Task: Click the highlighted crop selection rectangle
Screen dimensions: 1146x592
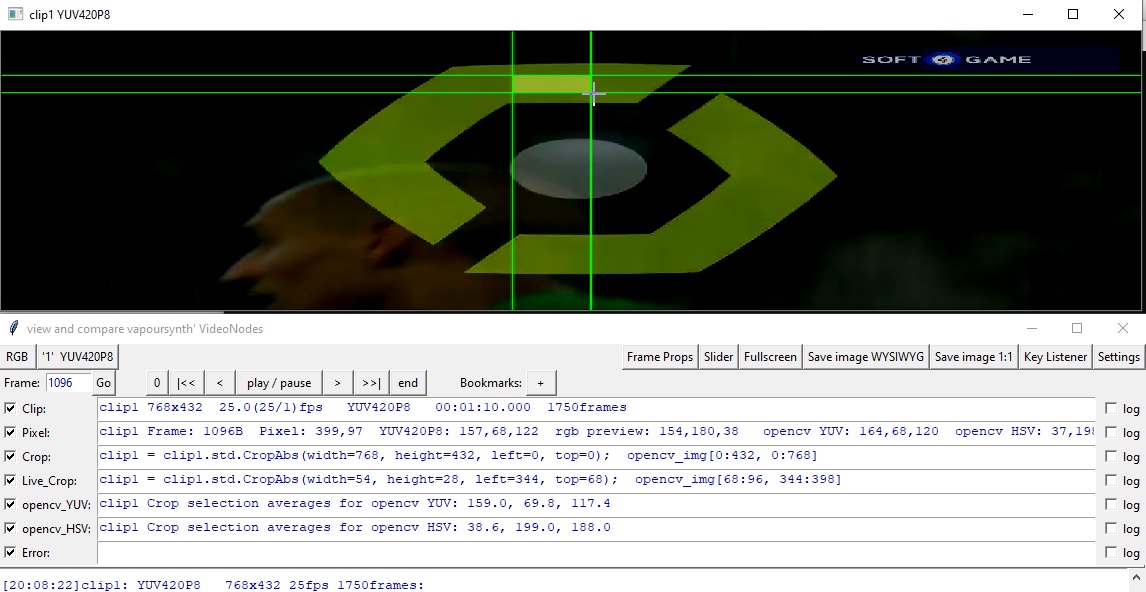Action: click(552, 84)
